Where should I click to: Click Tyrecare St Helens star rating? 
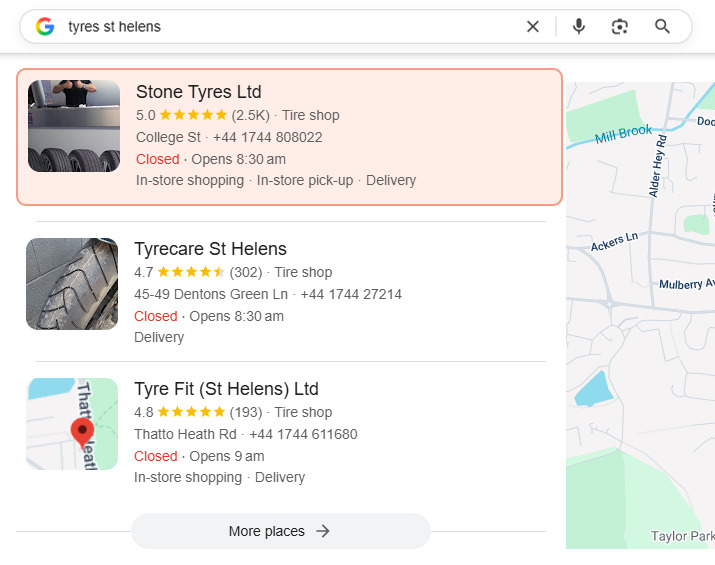[191, 272]
